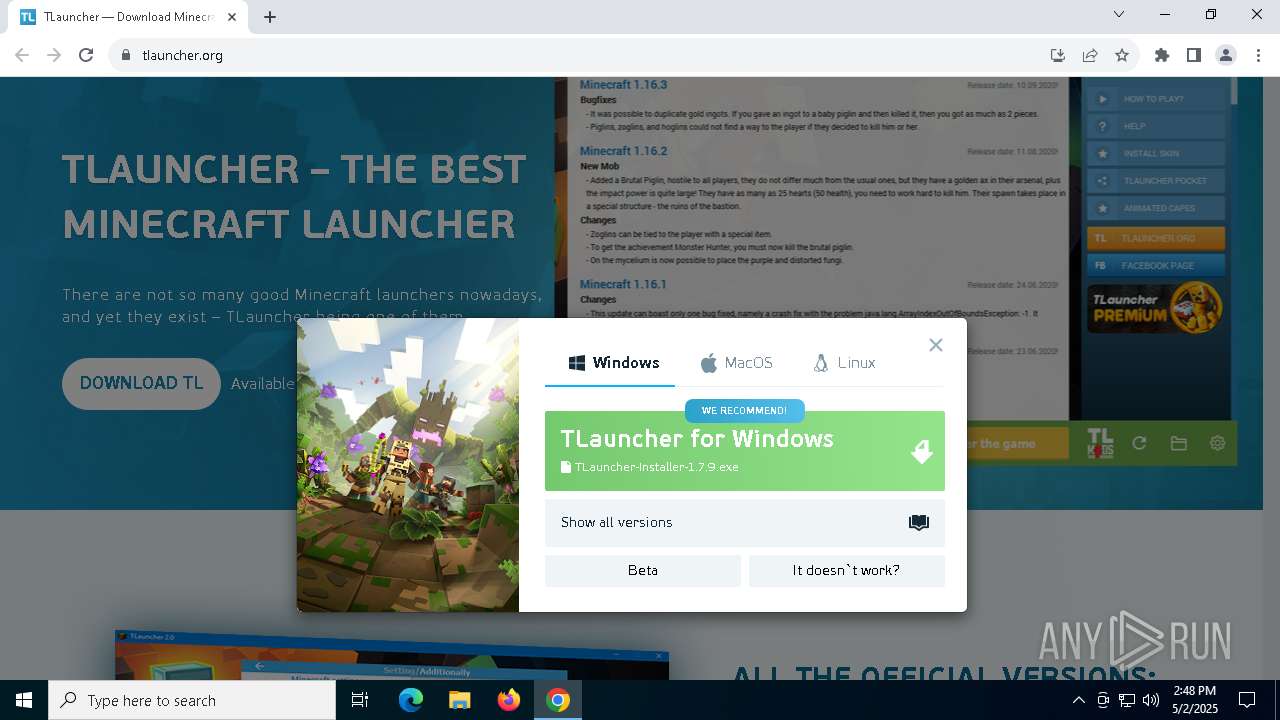Open the network icon in tray
The image size is (1280, 720).
click(1127, 700)
